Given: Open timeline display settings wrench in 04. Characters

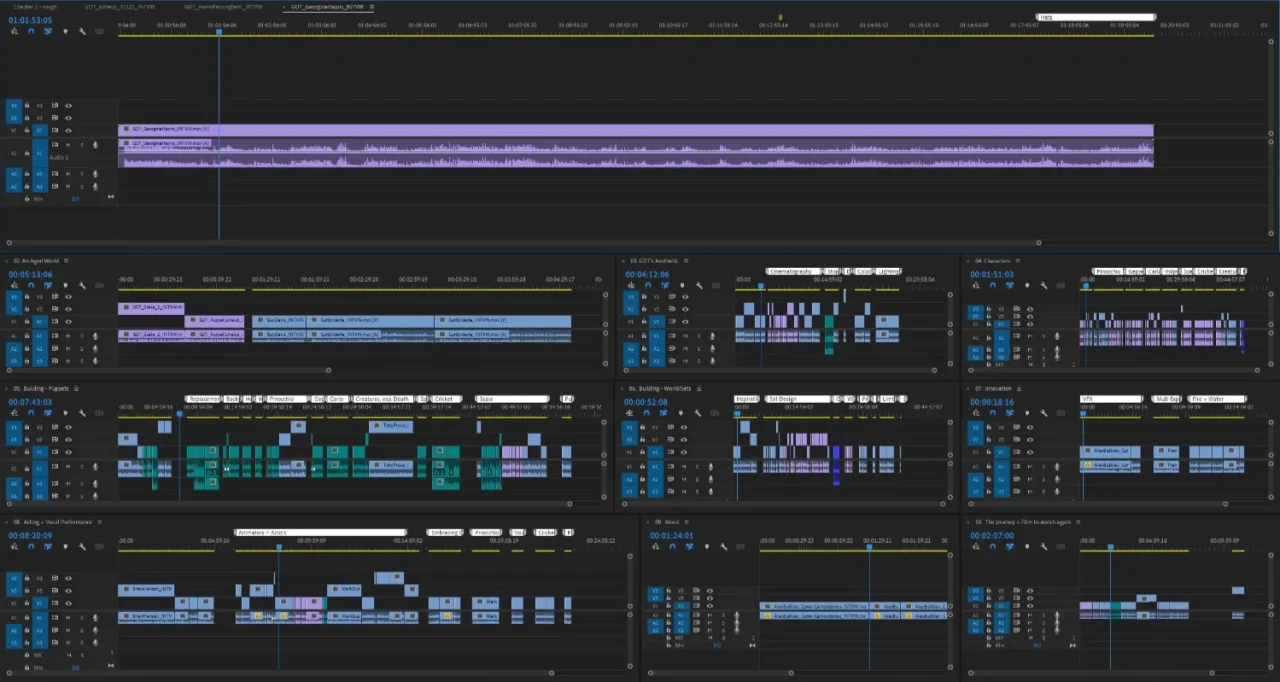Looking at the screenshot, I should (1043, 285).
